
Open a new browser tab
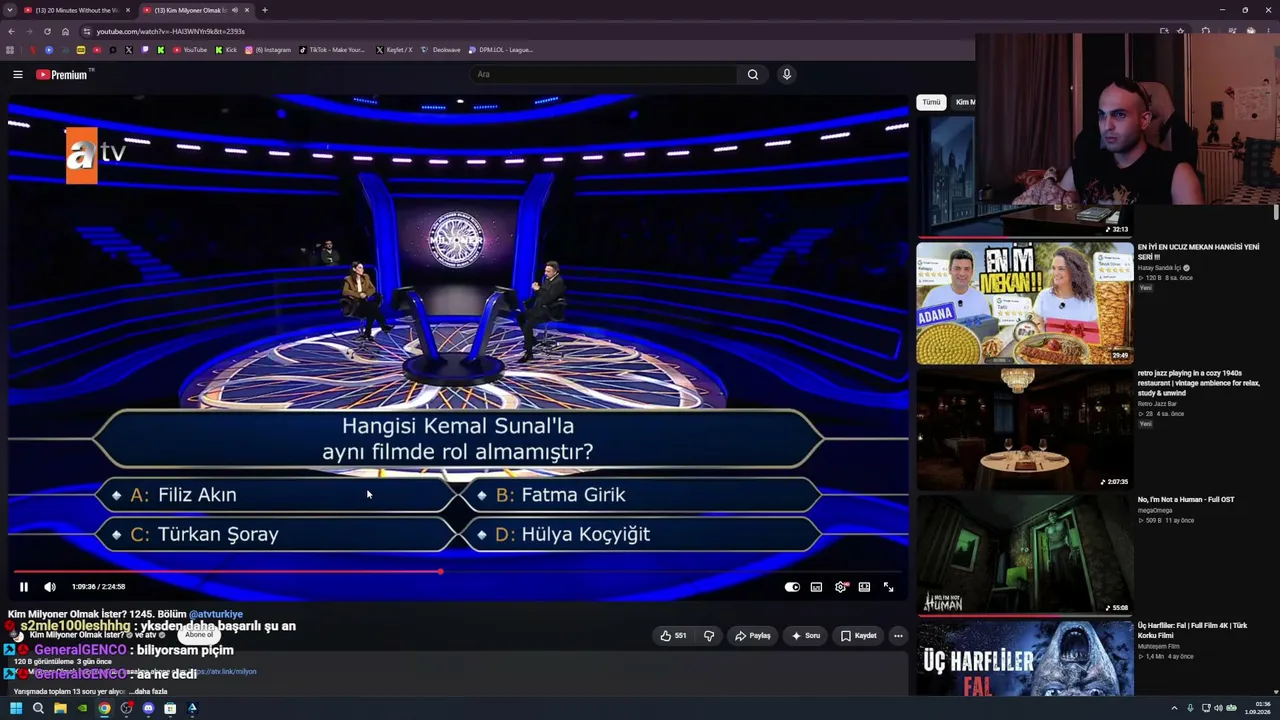click(x=265, y=10)
